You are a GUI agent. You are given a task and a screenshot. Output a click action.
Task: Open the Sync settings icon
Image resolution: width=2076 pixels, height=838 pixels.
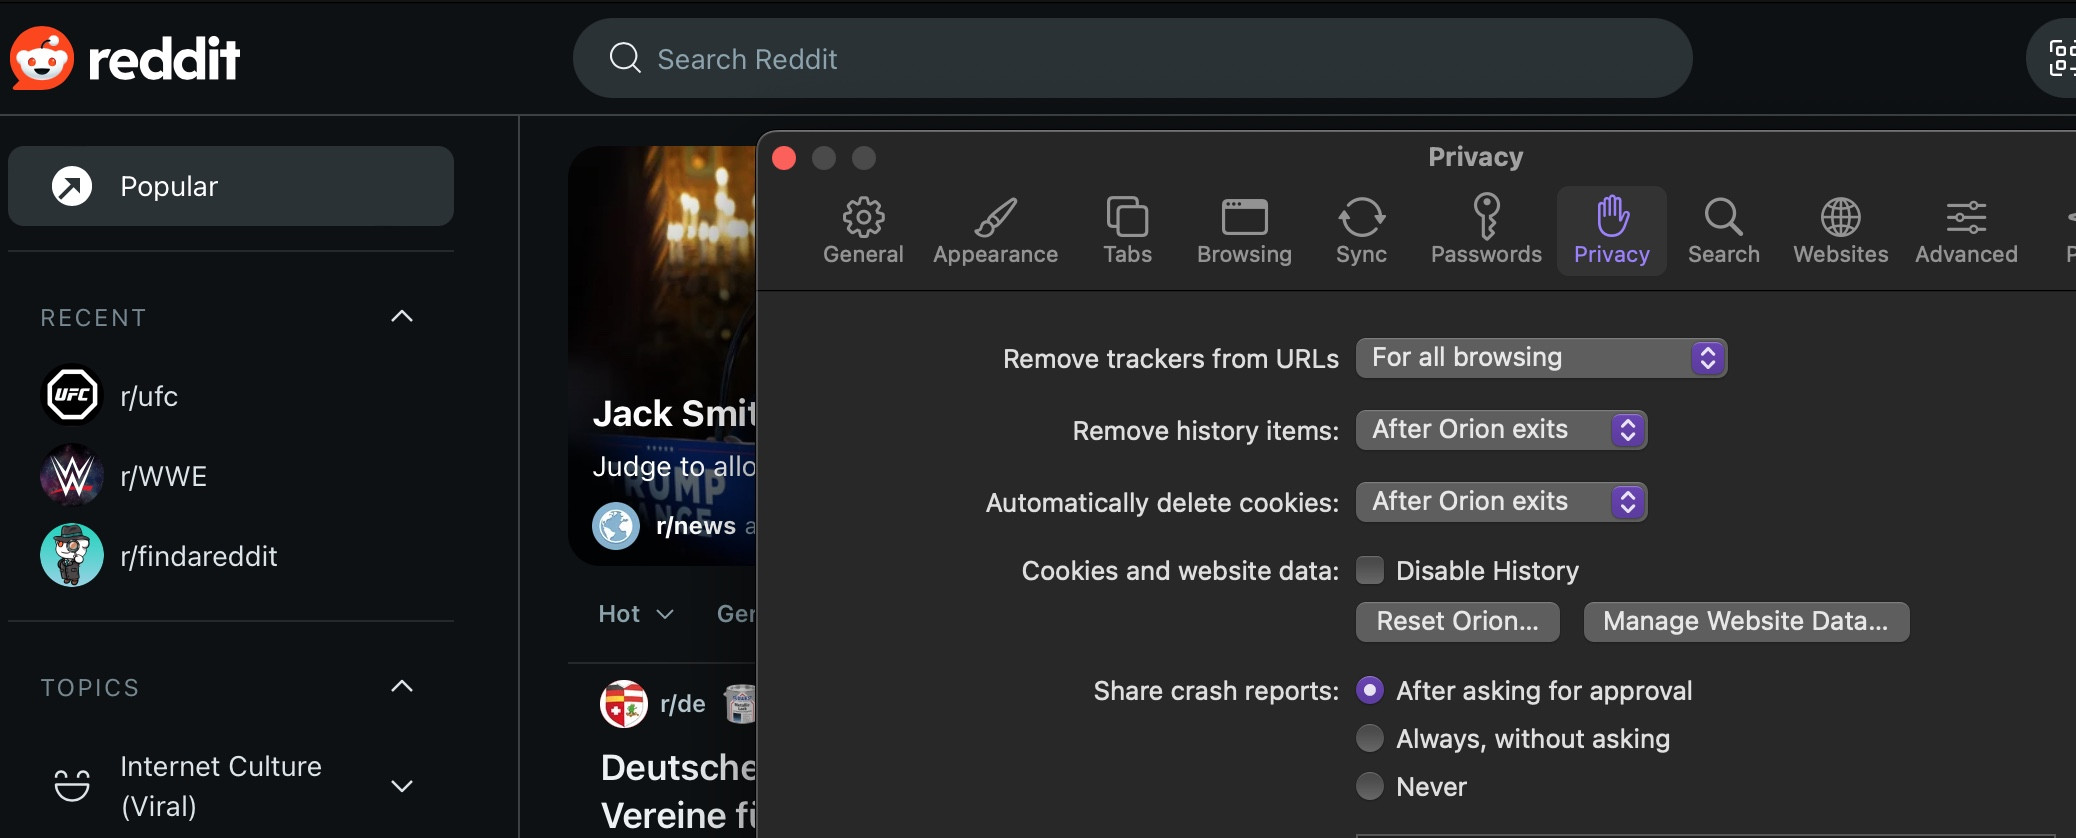tap(1361, 218)
